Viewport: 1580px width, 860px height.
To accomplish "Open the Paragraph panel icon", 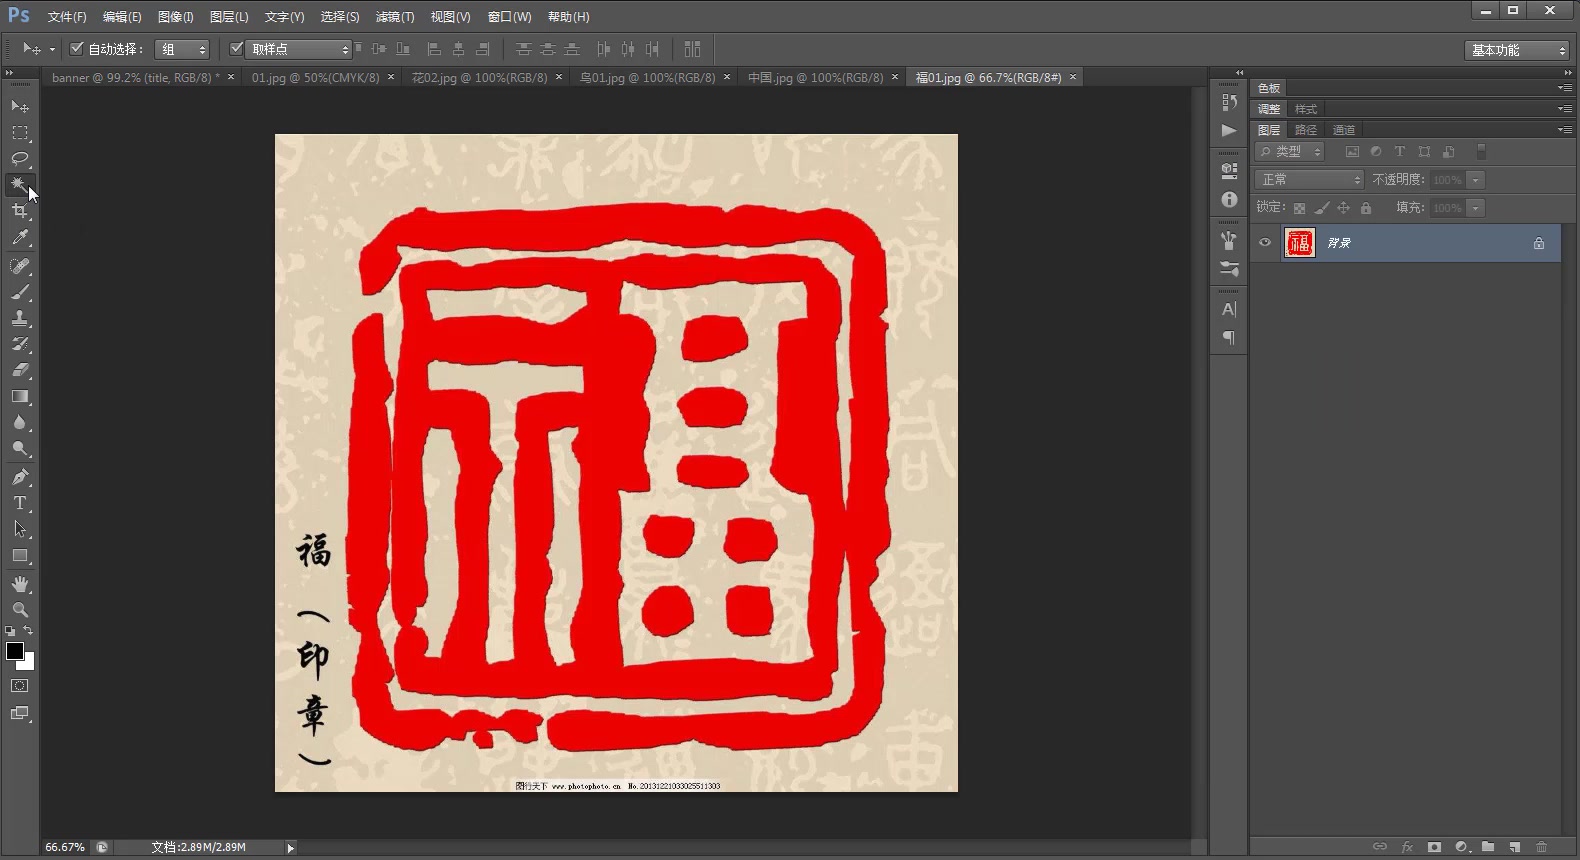I will 1229,337.
